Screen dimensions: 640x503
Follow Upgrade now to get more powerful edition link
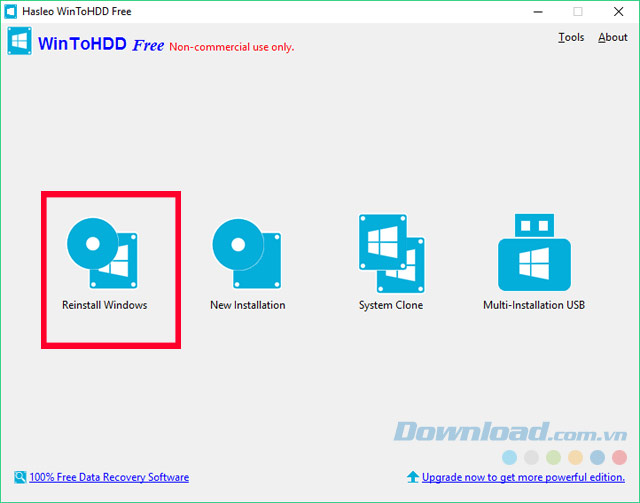(x=523, y=477)
